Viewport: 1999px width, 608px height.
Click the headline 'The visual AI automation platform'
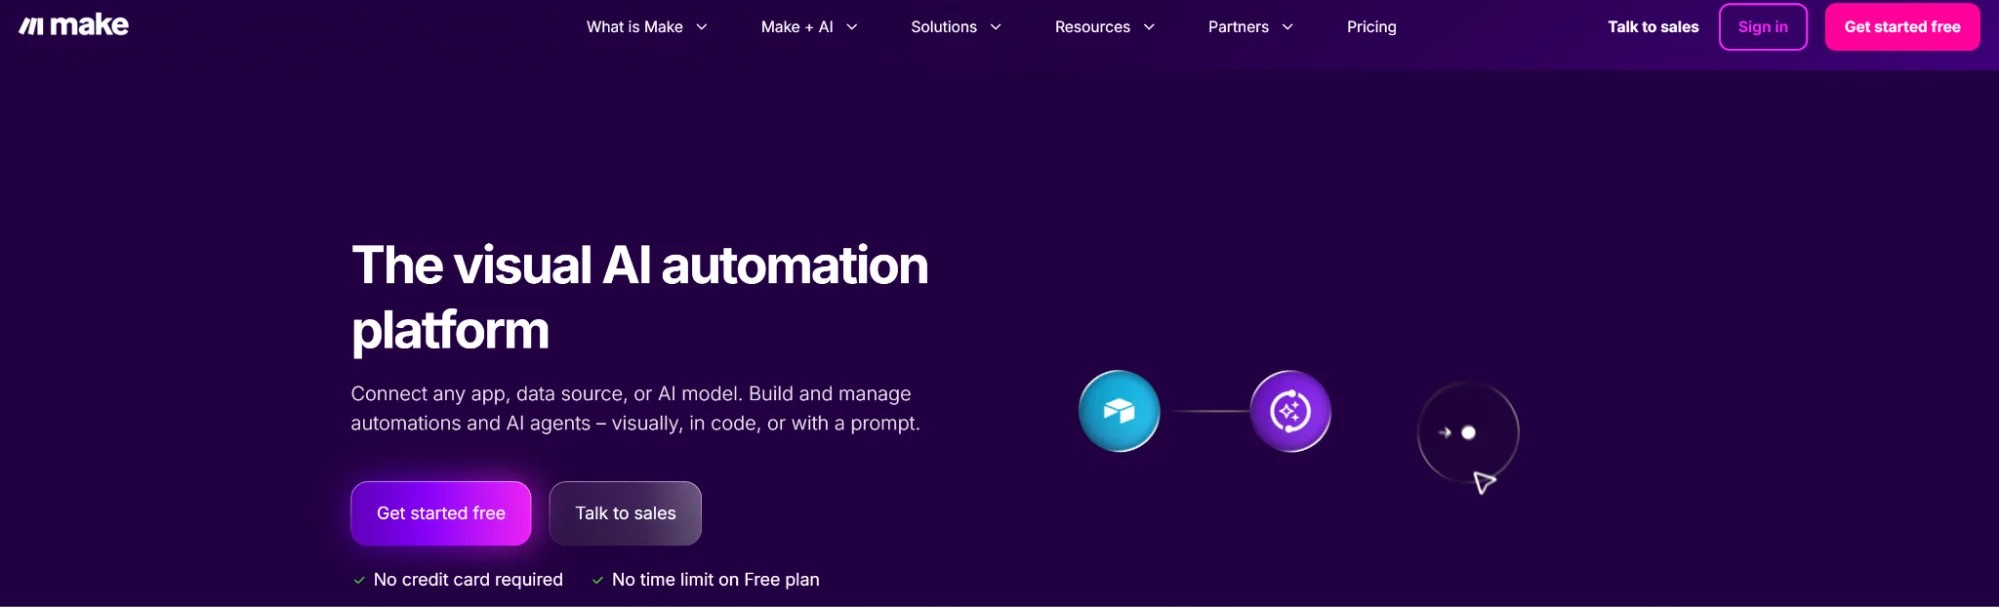[x=640, y=297]
